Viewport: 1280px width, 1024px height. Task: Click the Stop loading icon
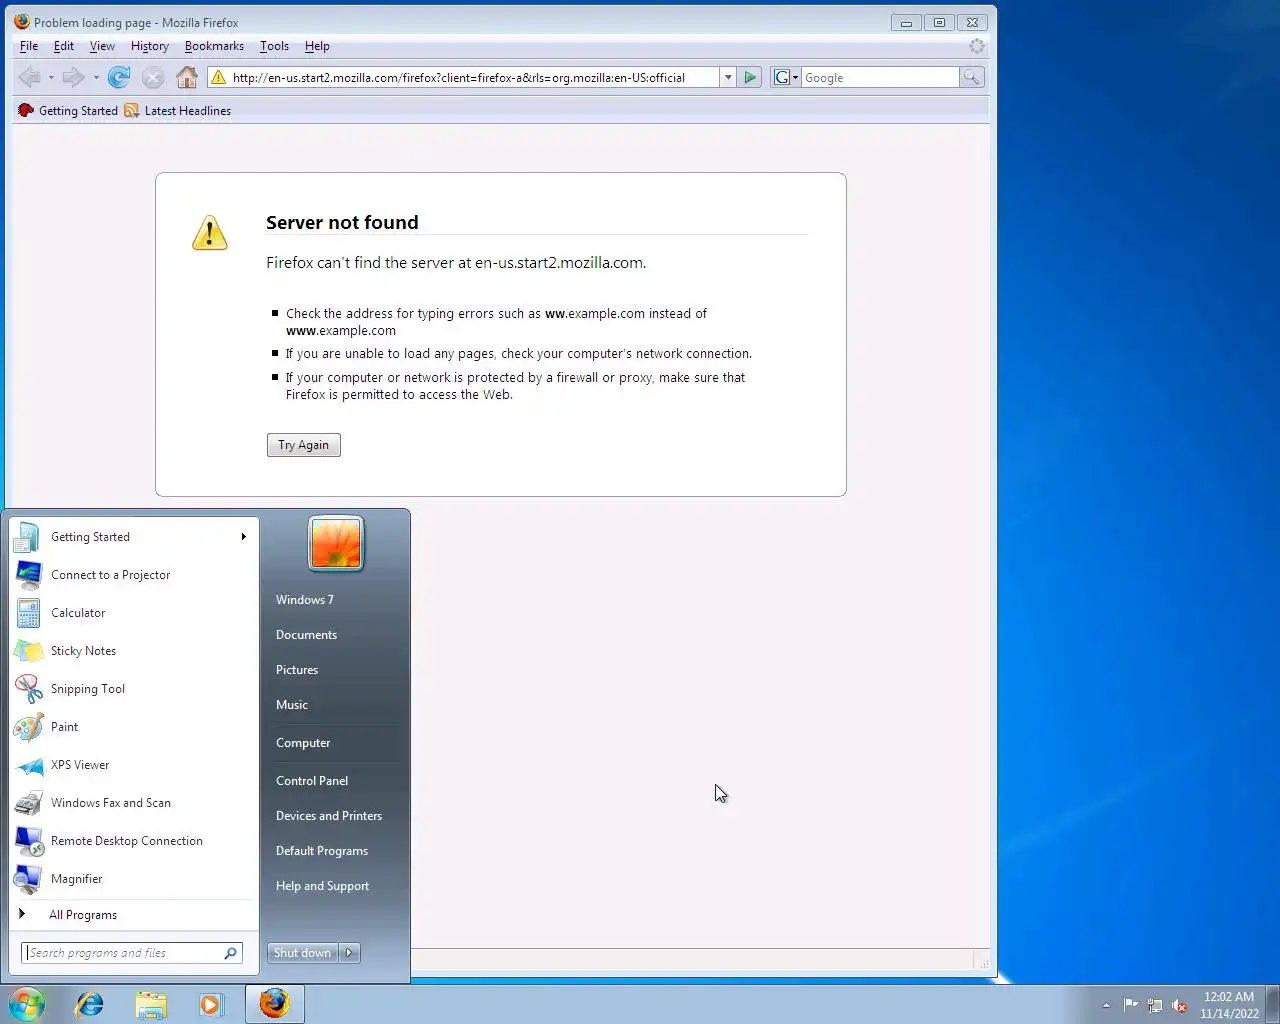(x=153, y=77)
